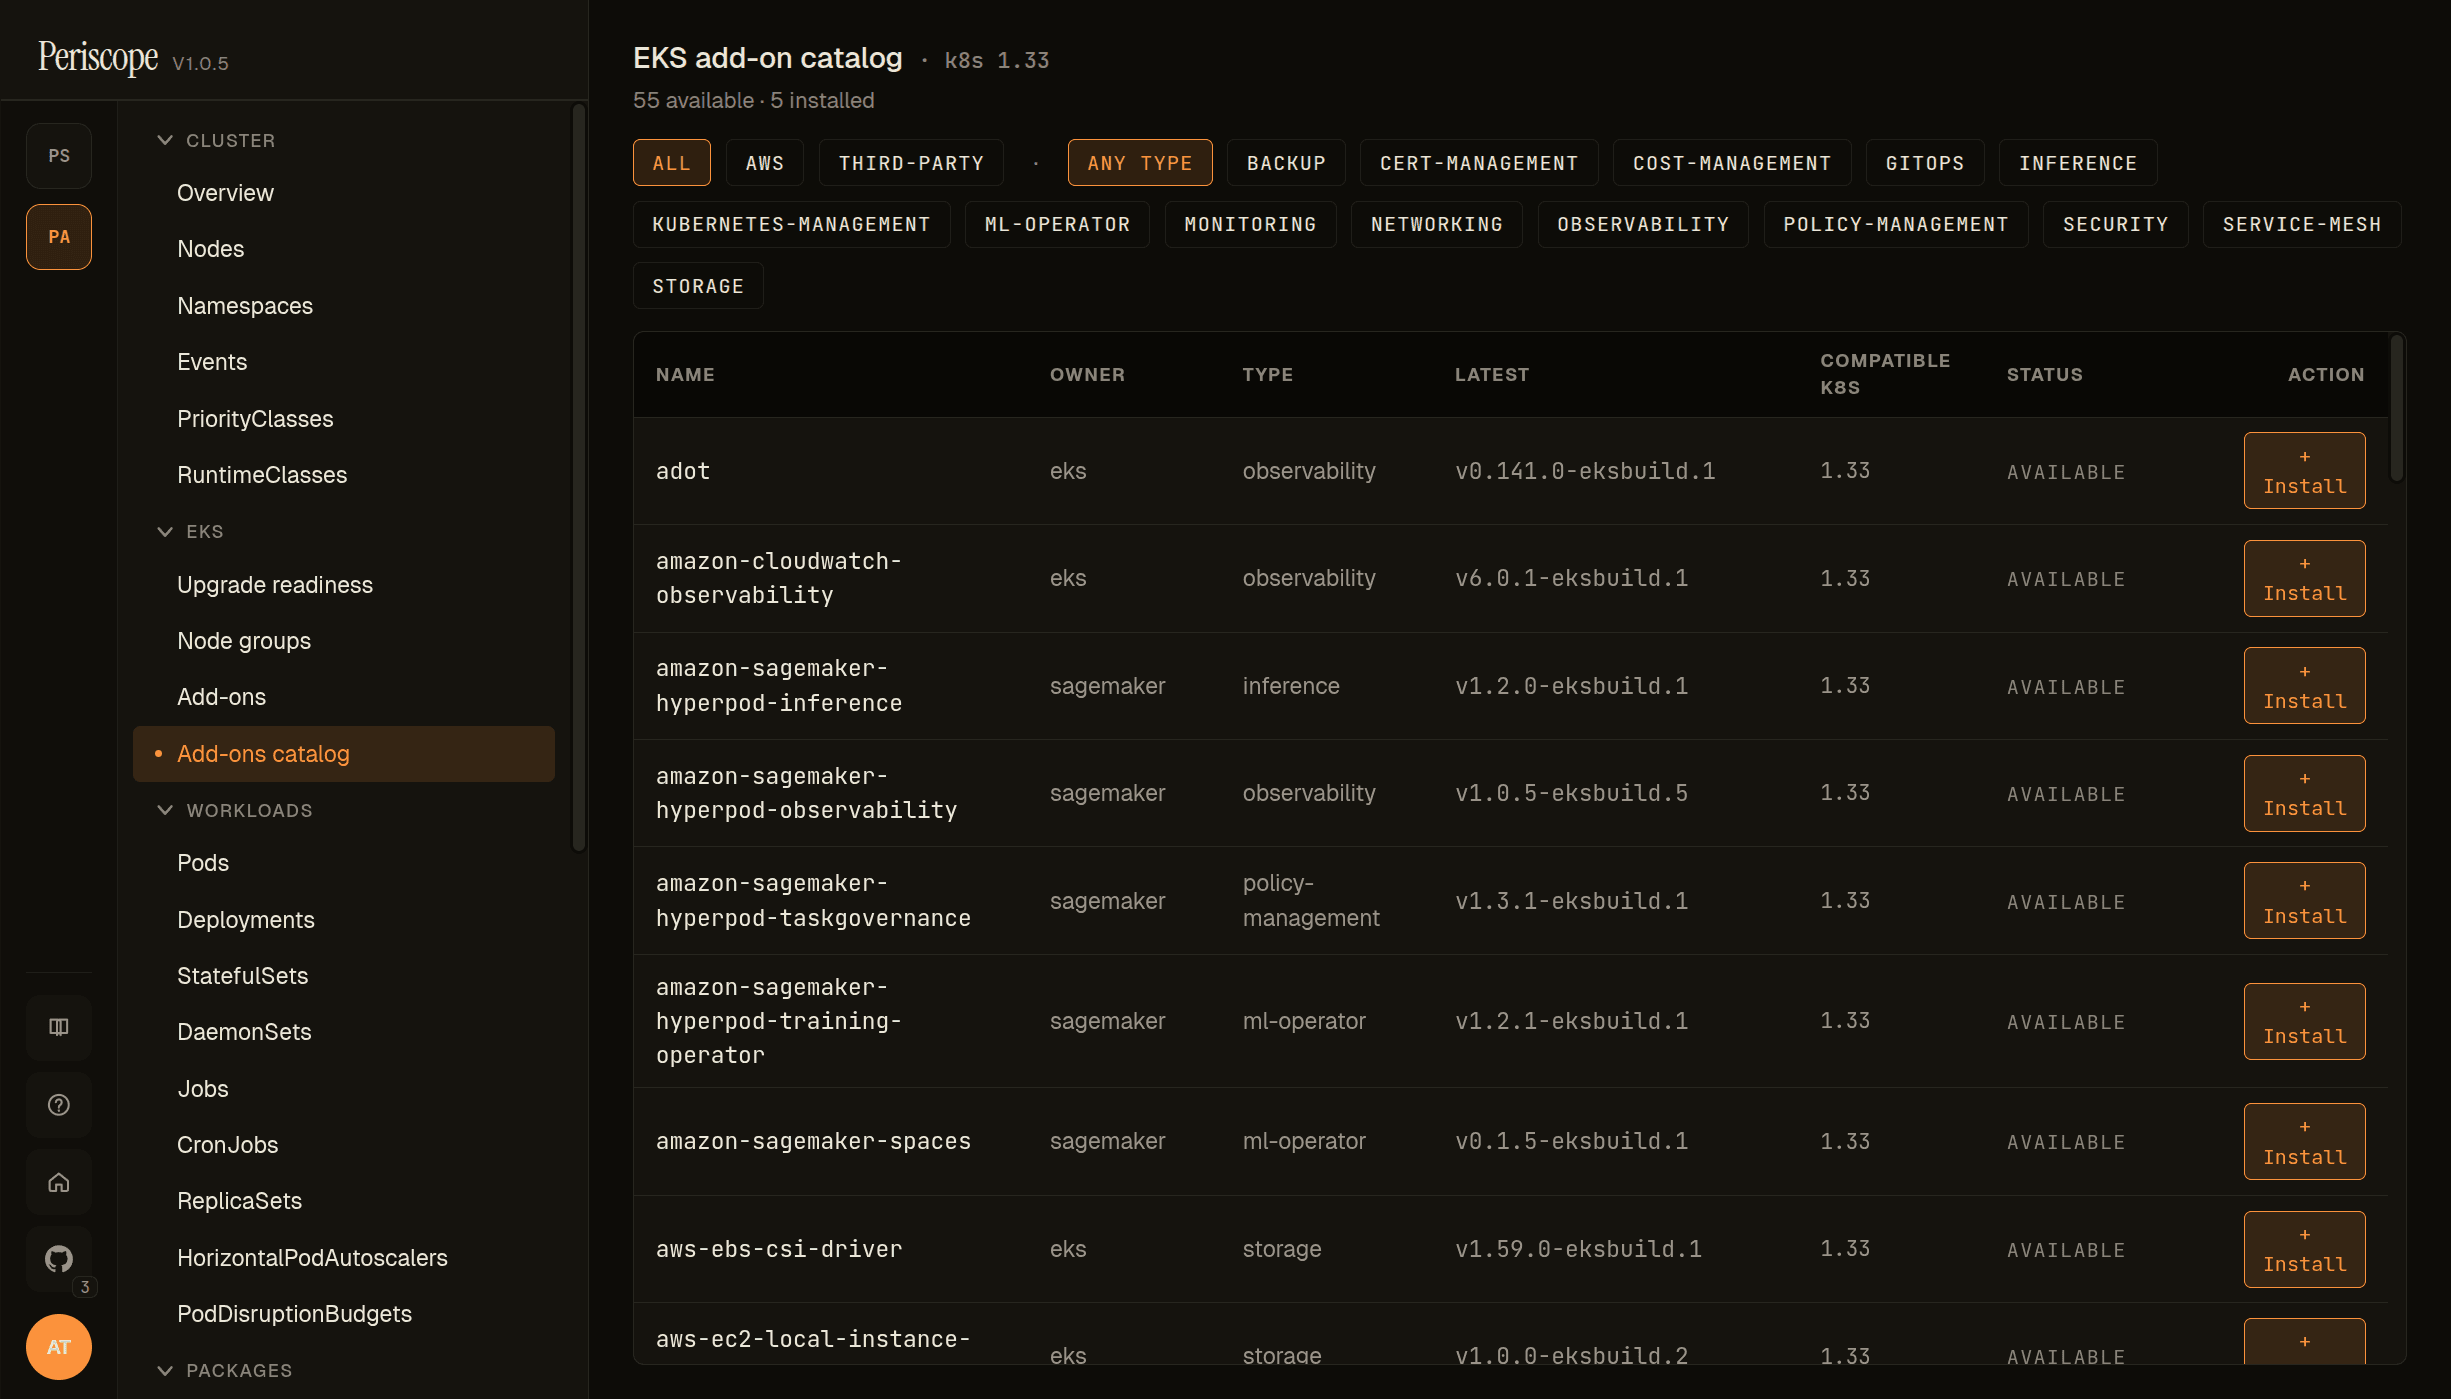Go to Node groups

(344, 641)
